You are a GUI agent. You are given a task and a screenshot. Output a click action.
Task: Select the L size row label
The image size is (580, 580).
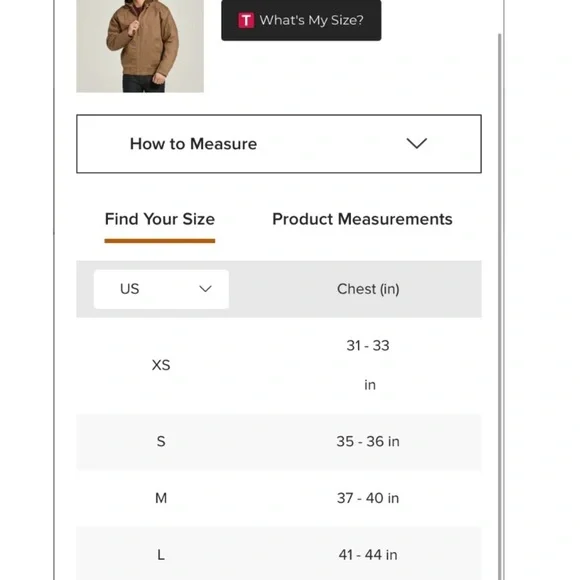(161, 555)
